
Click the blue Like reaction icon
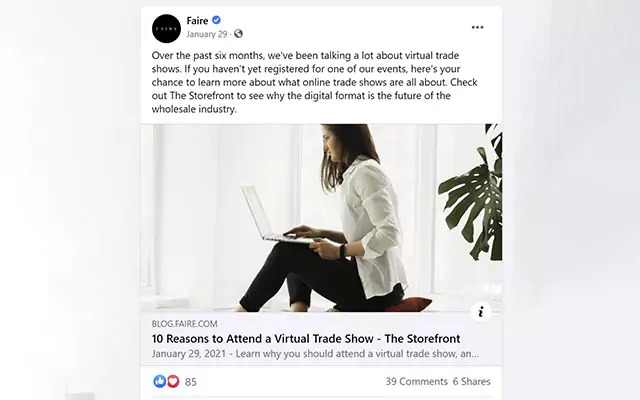click(x=160, y=381)
